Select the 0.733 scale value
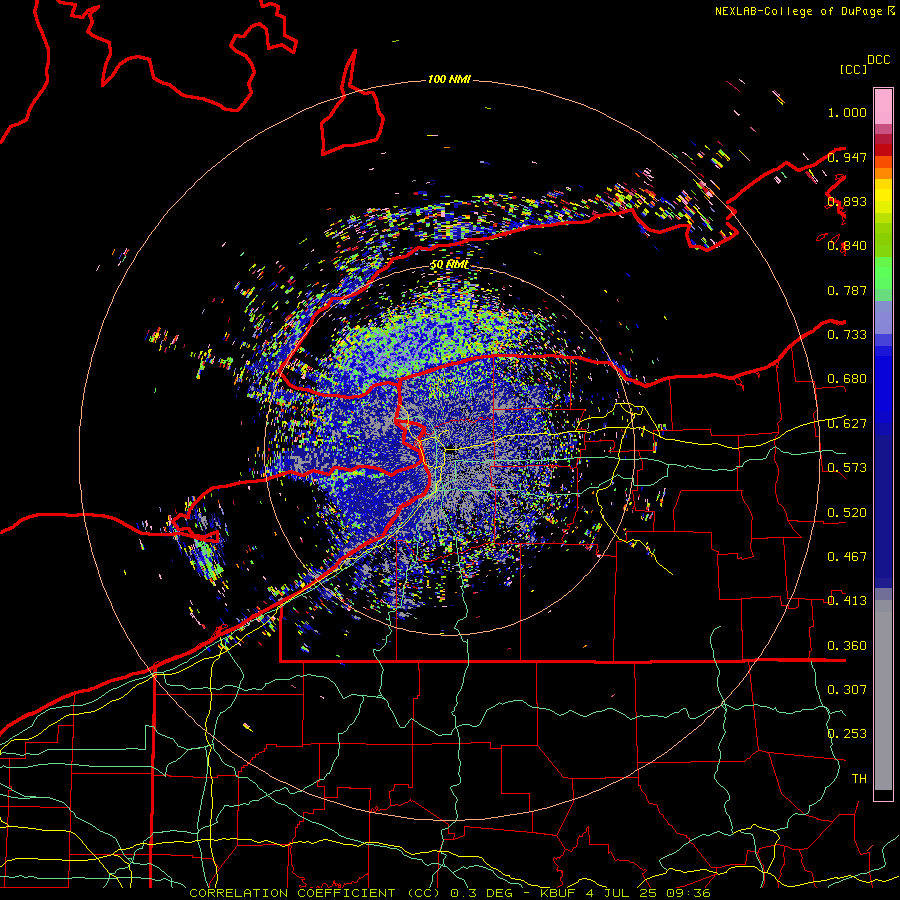The width and height of the screenshot is (900, 900). click(847, 335)
